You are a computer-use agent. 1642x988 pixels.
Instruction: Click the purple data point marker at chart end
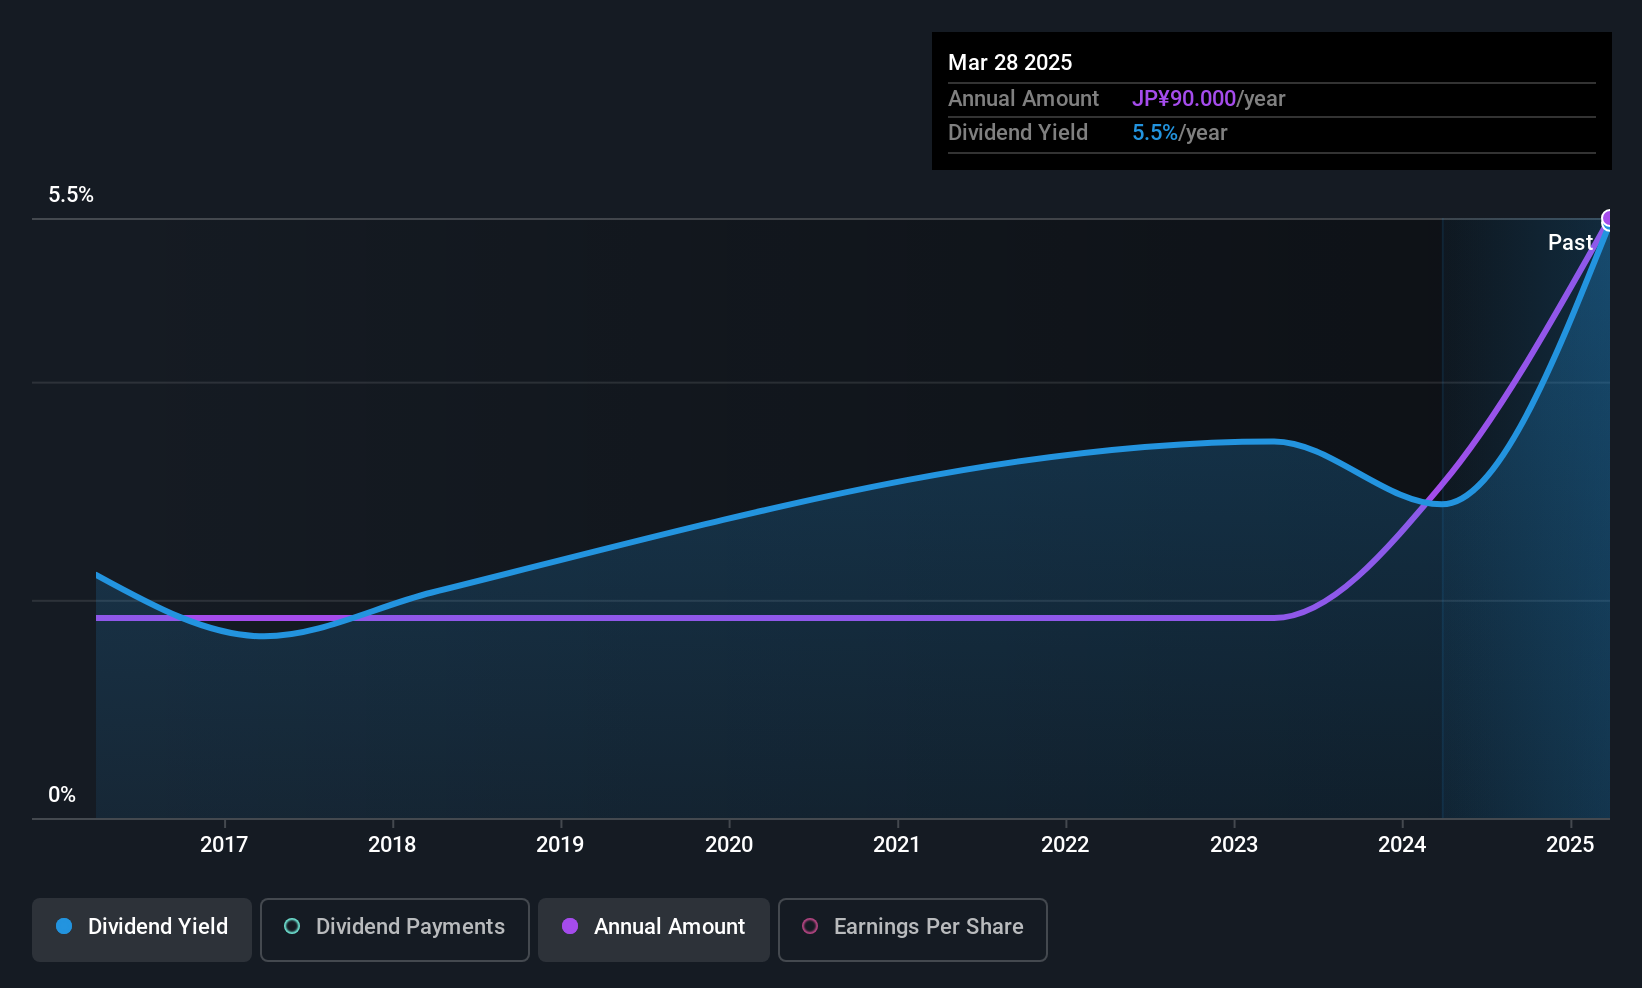pos(1609,219)
